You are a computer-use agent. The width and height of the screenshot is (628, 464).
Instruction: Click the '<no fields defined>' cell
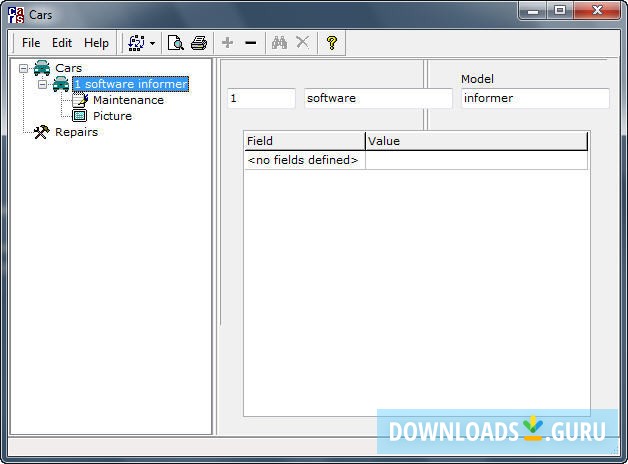click(304, 160)
